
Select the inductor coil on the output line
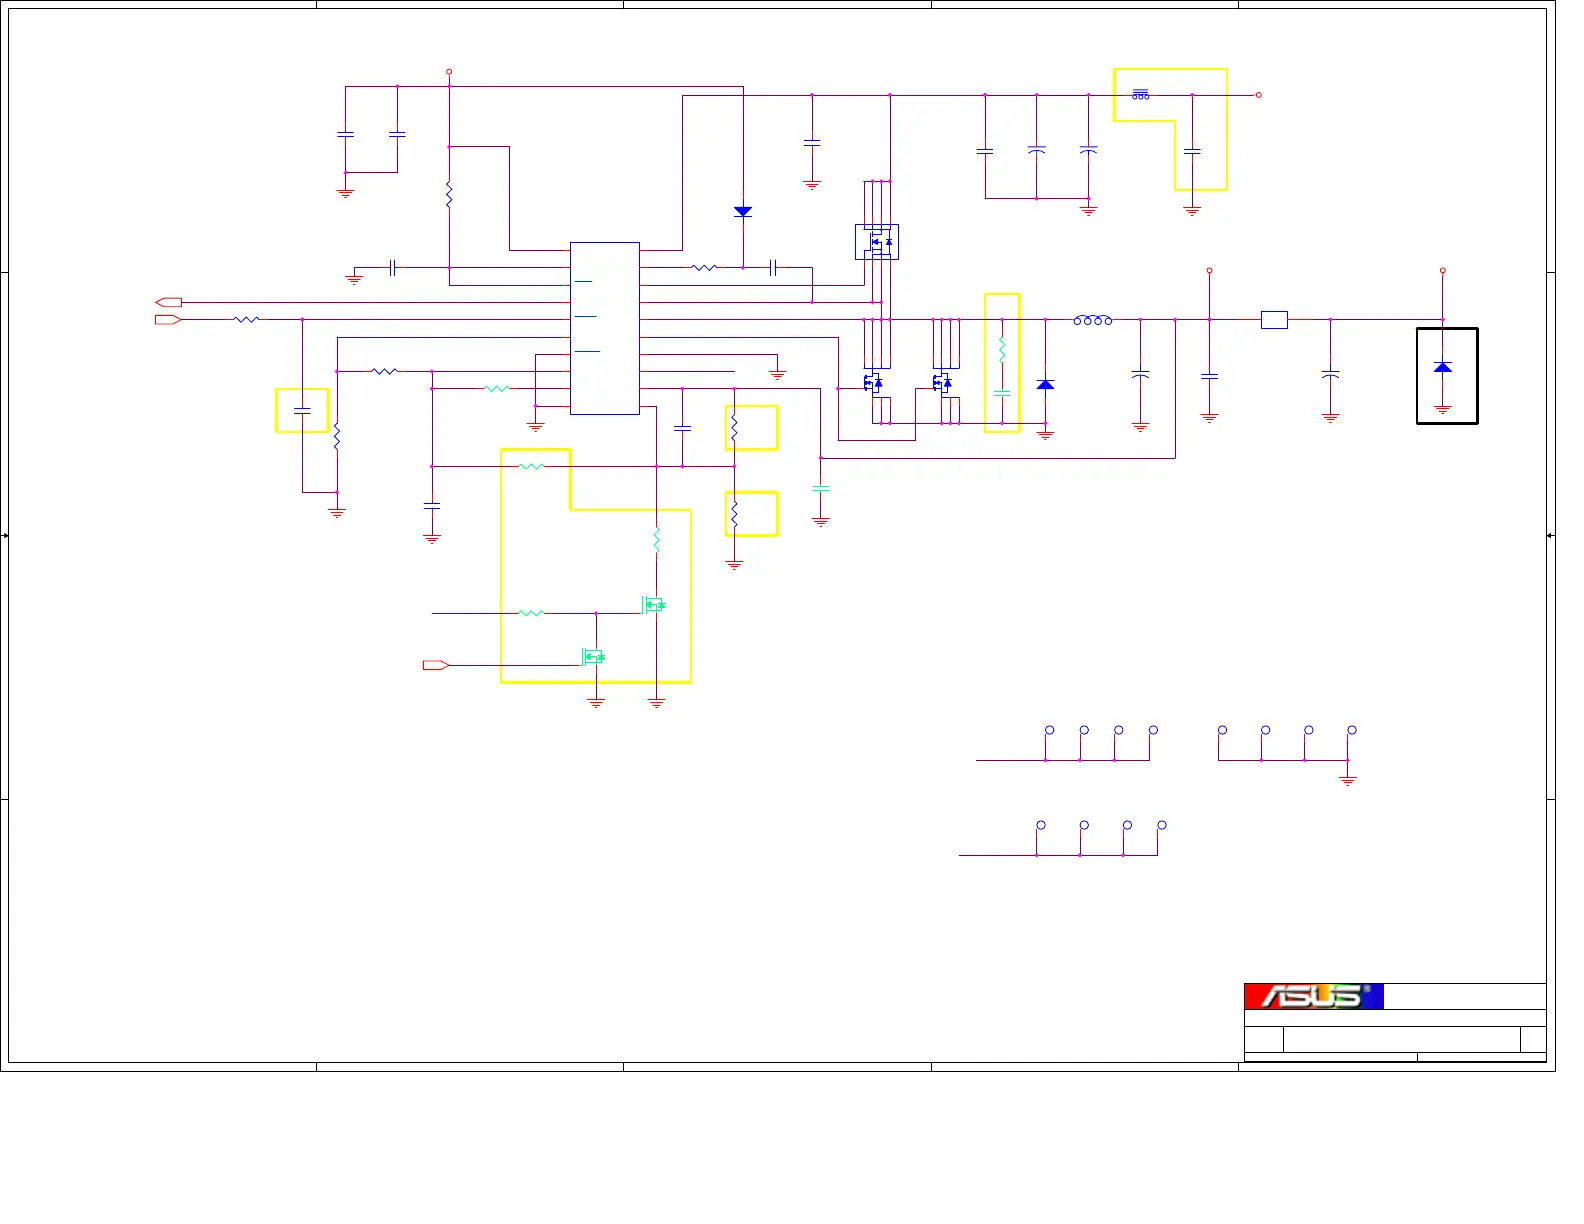1092,320
